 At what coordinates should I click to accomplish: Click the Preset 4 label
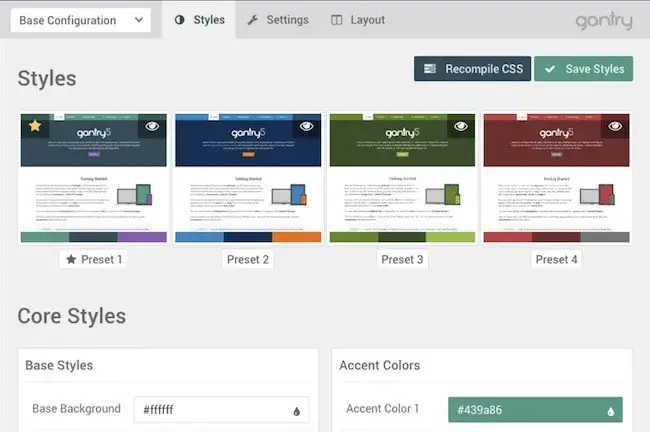point(556,260)
